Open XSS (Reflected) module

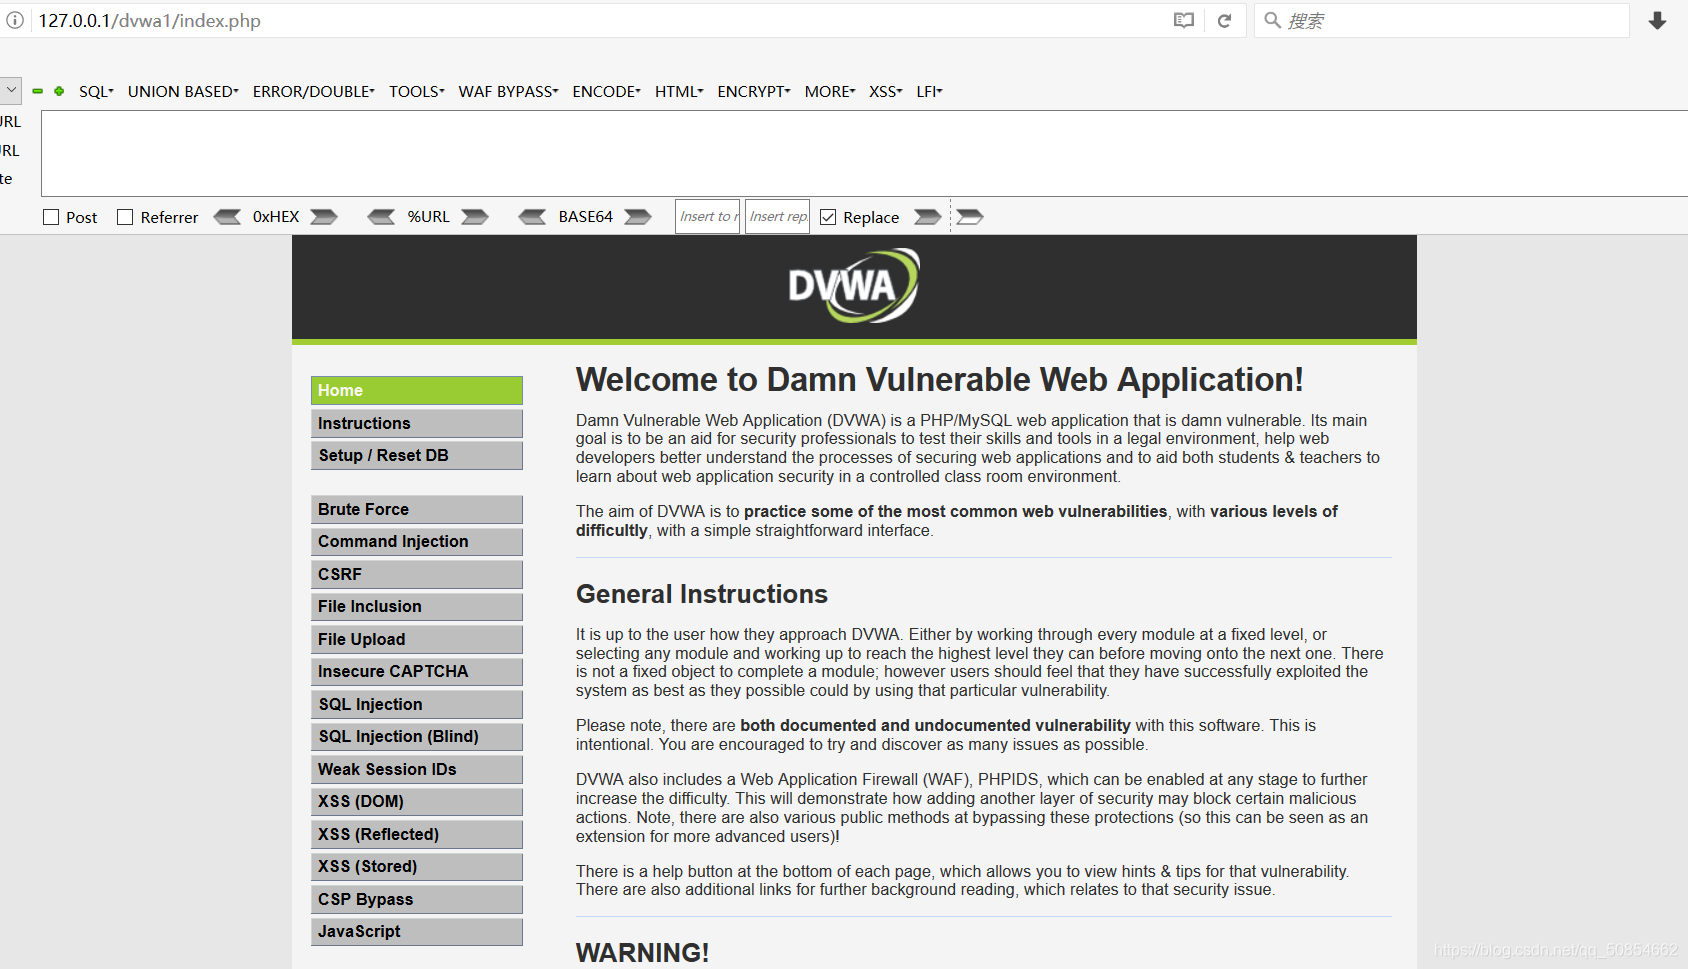point(417,834)
